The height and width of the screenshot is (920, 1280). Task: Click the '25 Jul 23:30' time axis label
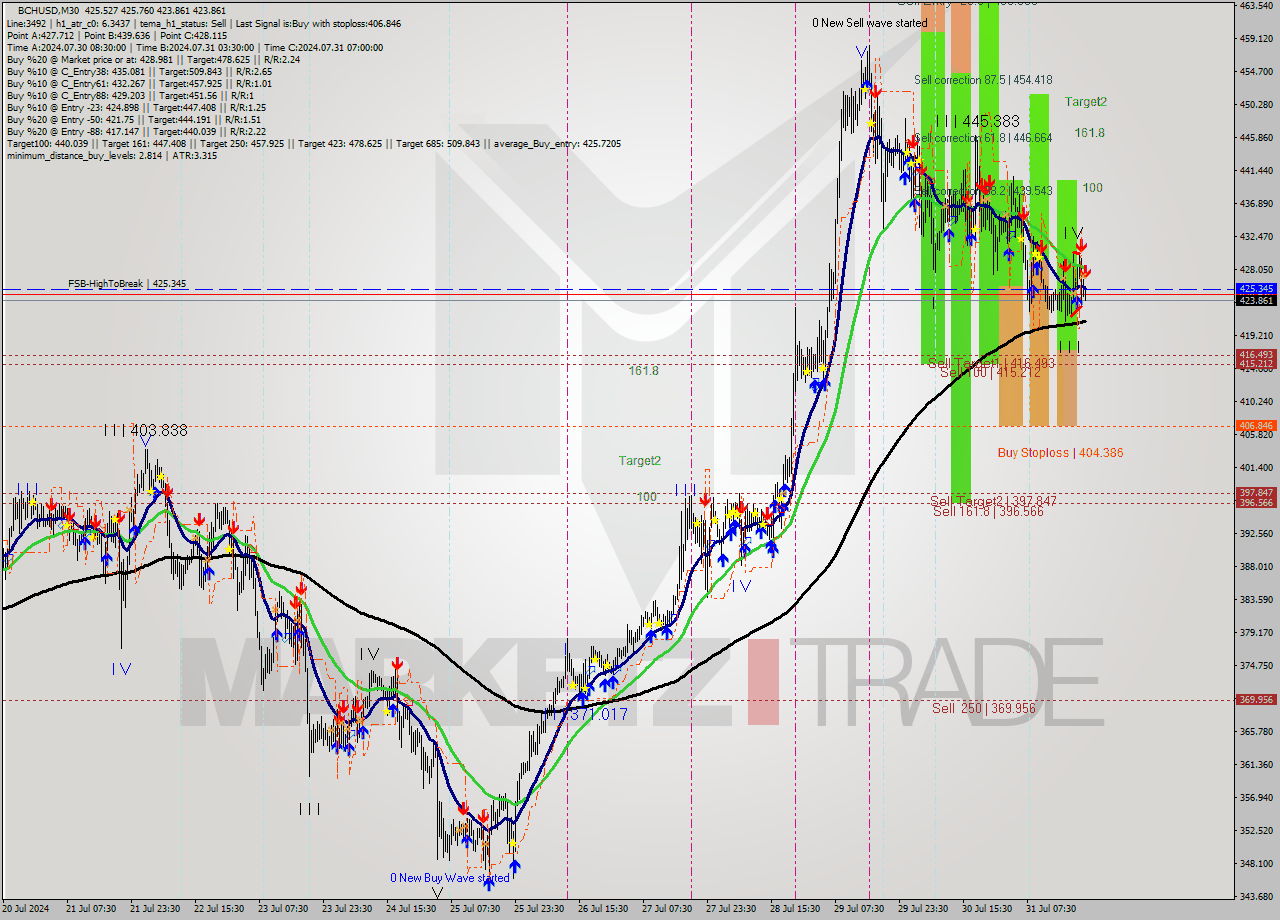point(538,909)
